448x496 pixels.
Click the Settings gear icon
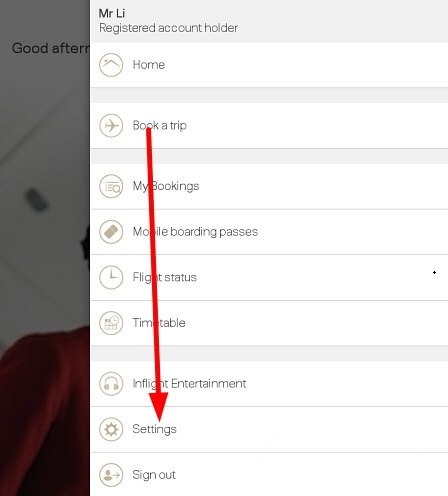[x=111, y=429]
